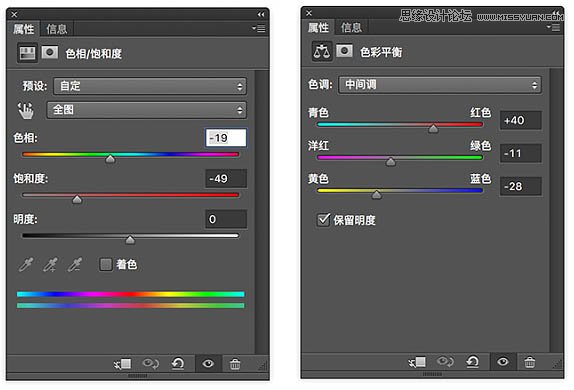Click the 青色 label
This screenshot has height=390, width=574.
318,112
